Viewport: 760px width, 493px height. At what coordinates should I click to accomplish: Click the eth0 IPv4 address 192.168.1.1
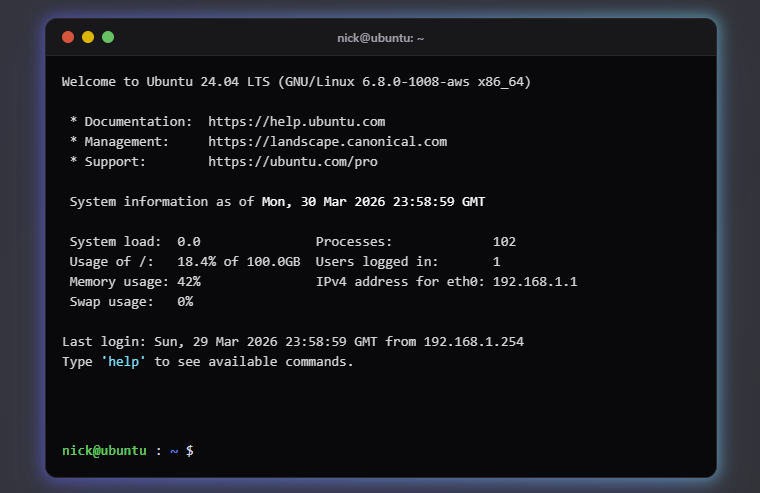535,282
